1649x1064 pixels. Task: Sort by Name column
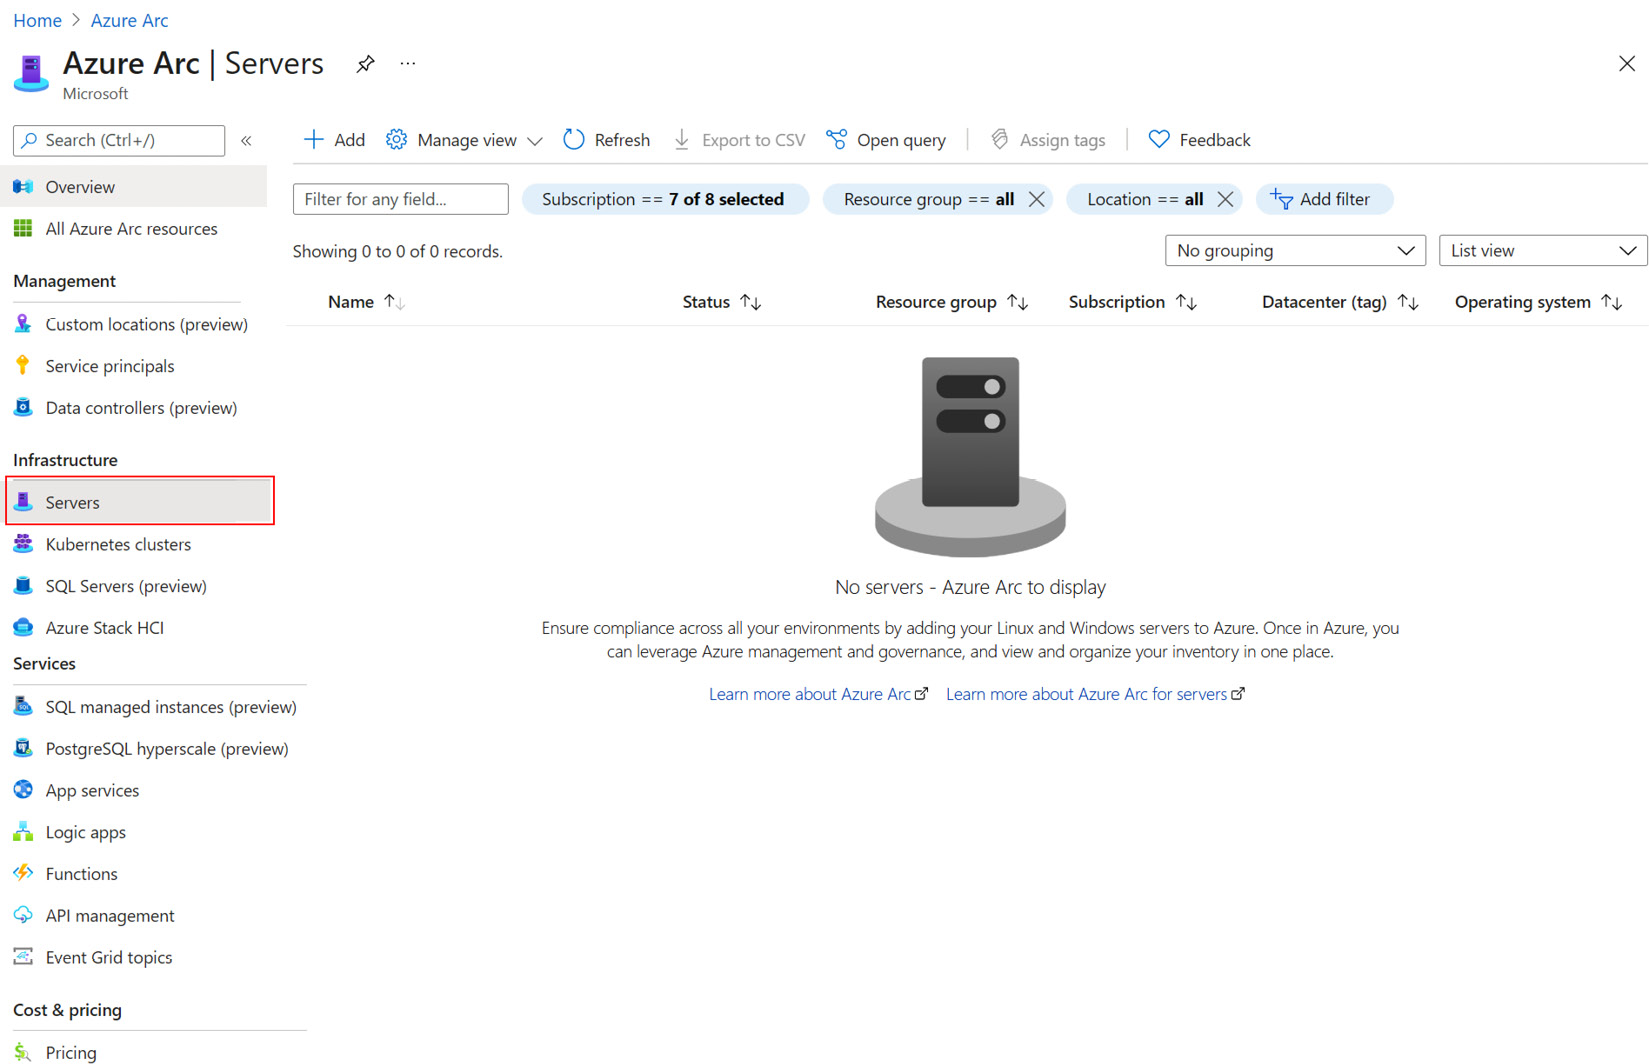tap(366, 302)
